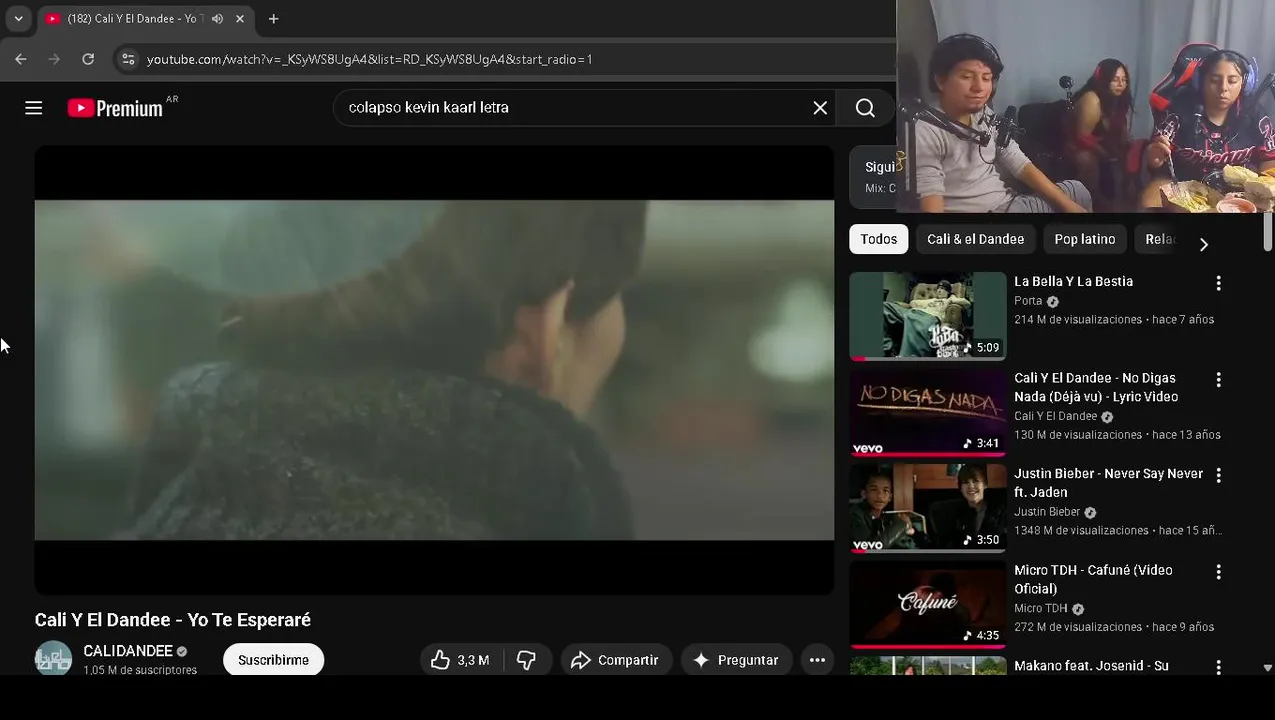Select the Pop latino chip
The image size is (1275, 720).
pos(1084,239)
